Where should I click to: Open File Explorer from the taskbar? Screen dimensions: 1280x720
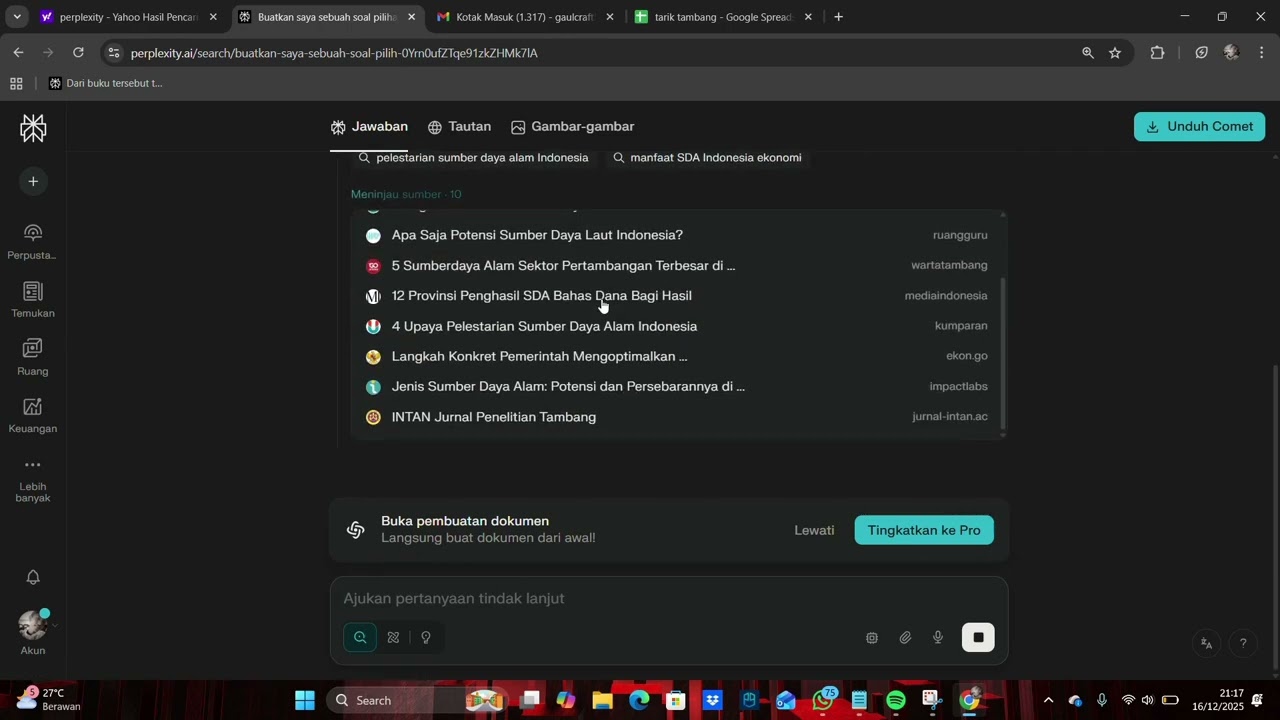tap(602, 700)
